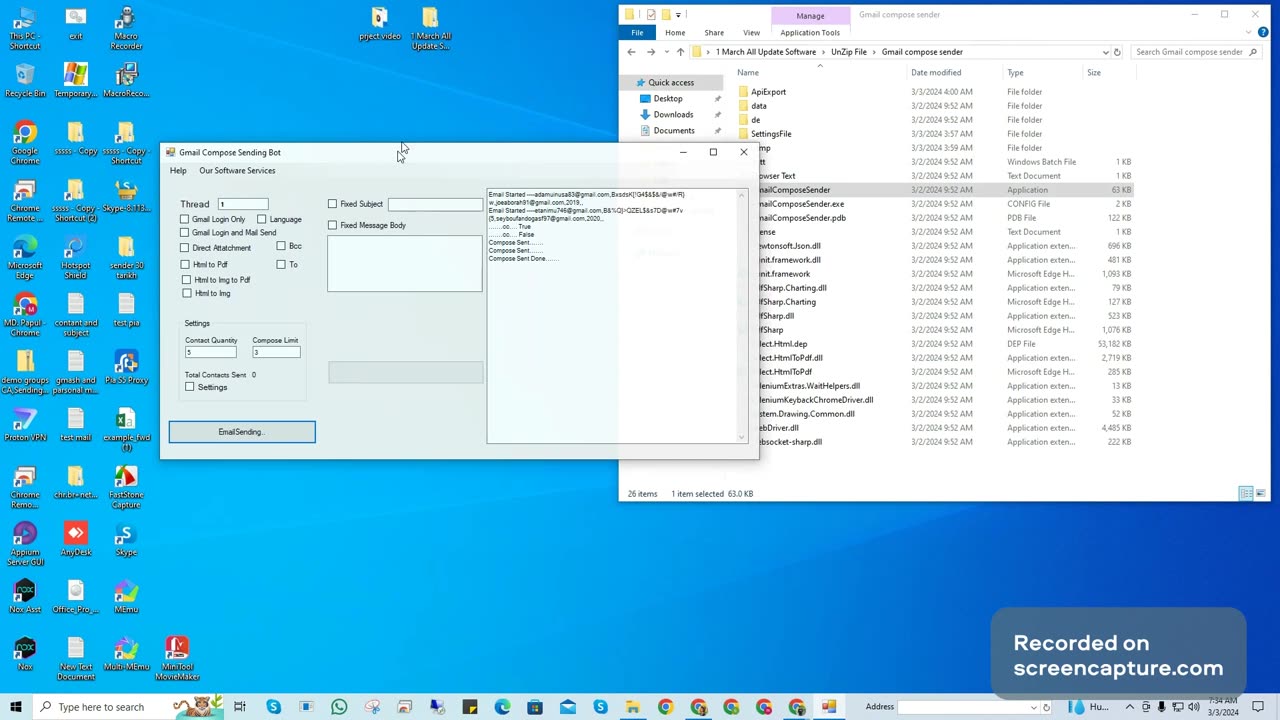The image size is (1280, 720).
Task: Switch to the View ribbon tab
Action: (x=751, y=33)
